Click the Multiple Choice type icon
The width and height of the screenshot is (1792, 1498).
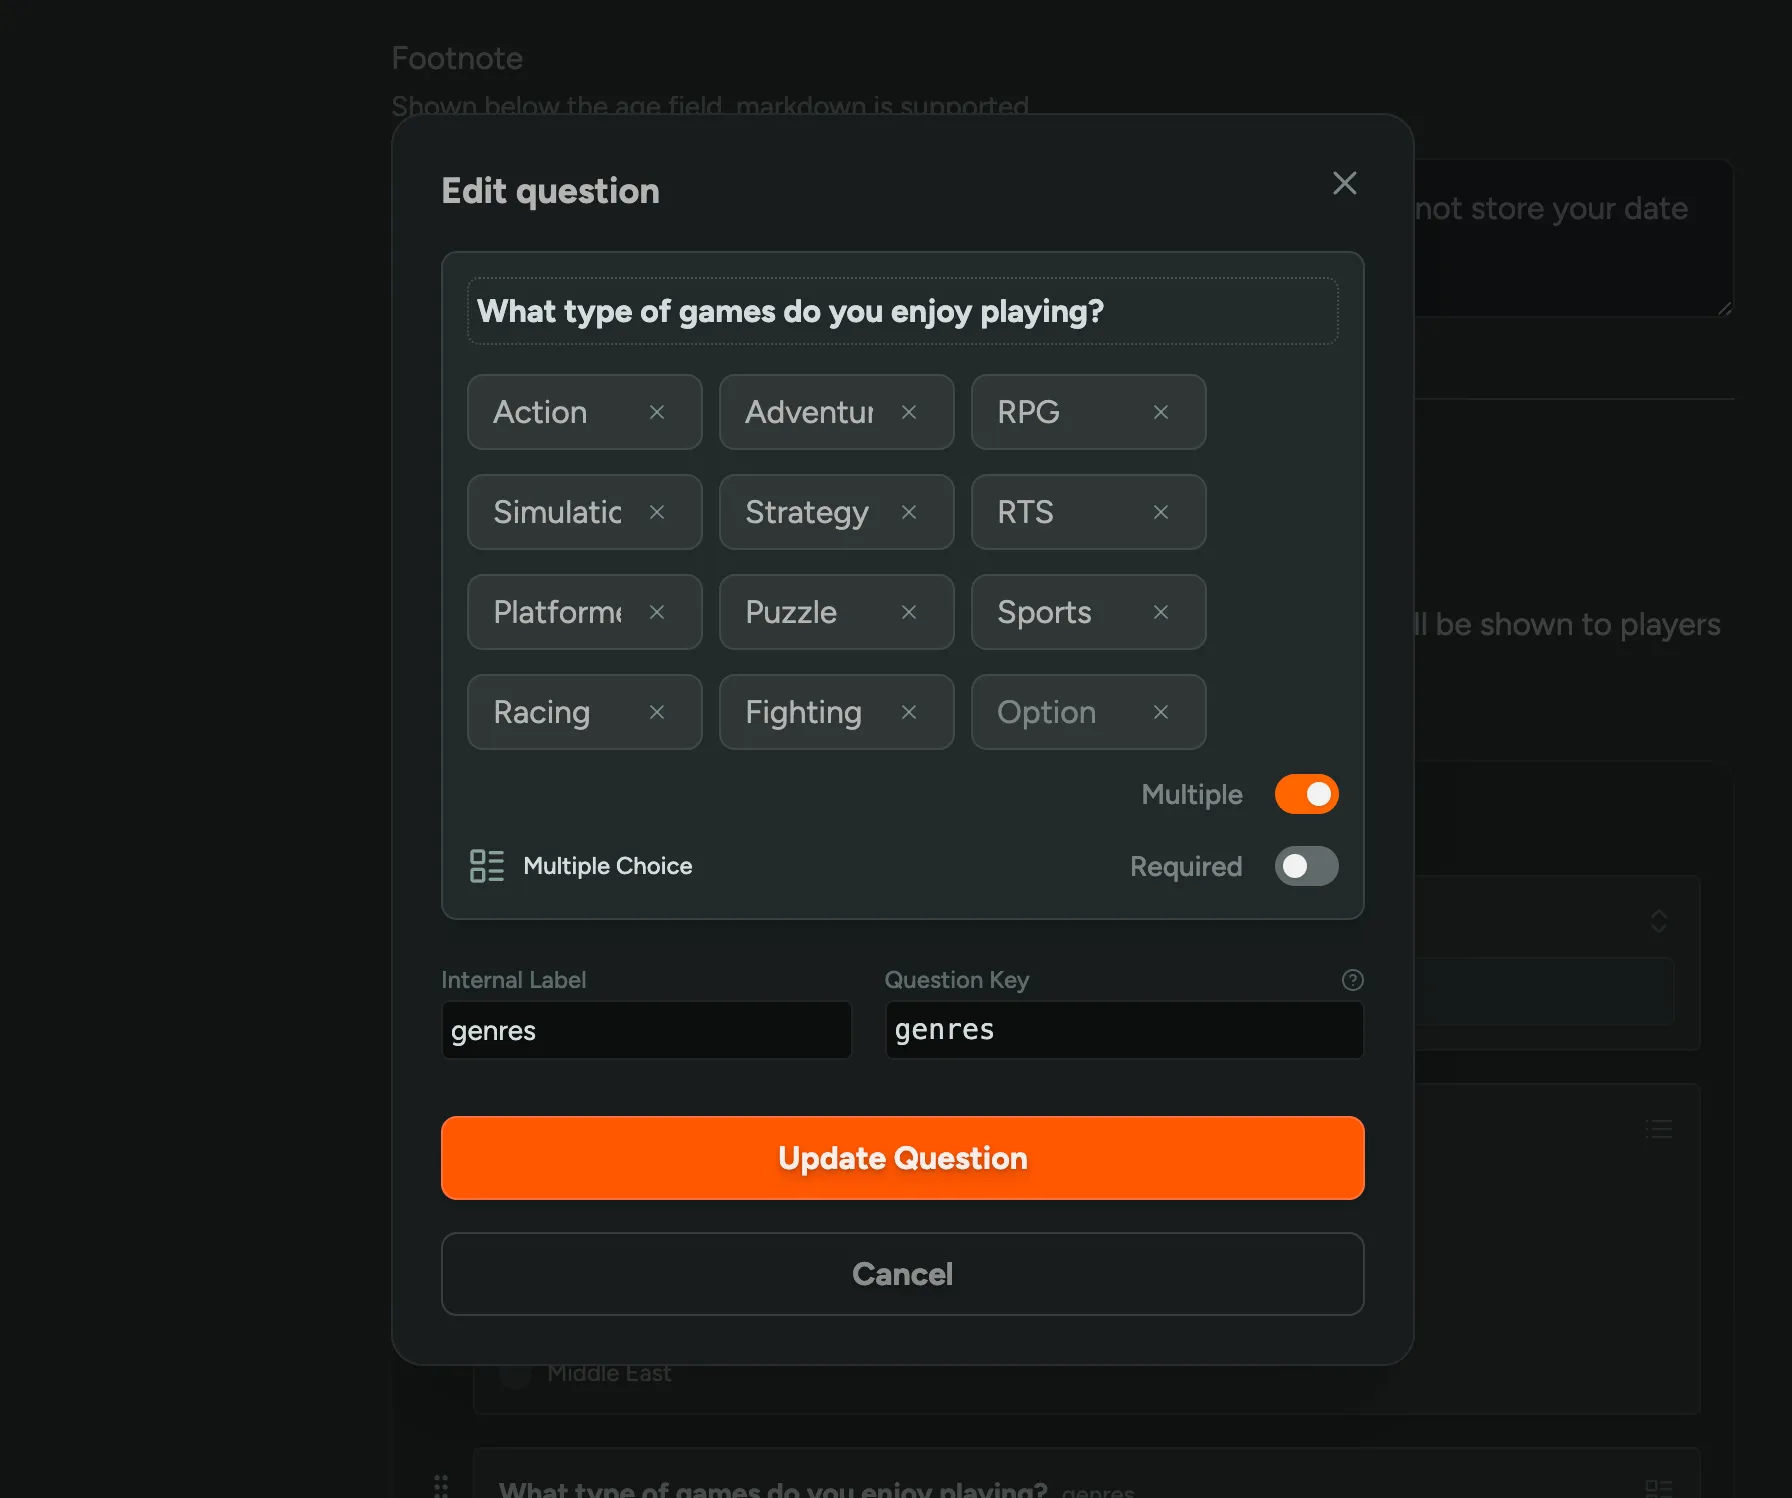[x=487, y=866]
